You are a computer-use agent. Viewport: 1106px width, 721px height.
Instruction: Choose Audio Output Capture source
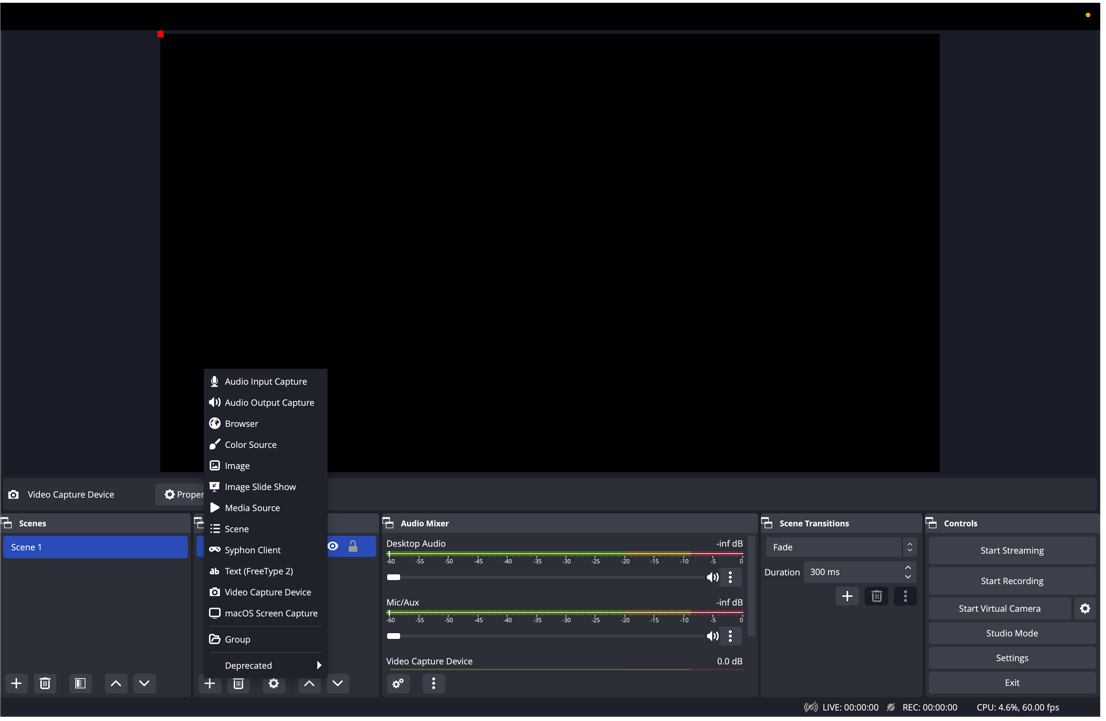click(x=266, y=404)
